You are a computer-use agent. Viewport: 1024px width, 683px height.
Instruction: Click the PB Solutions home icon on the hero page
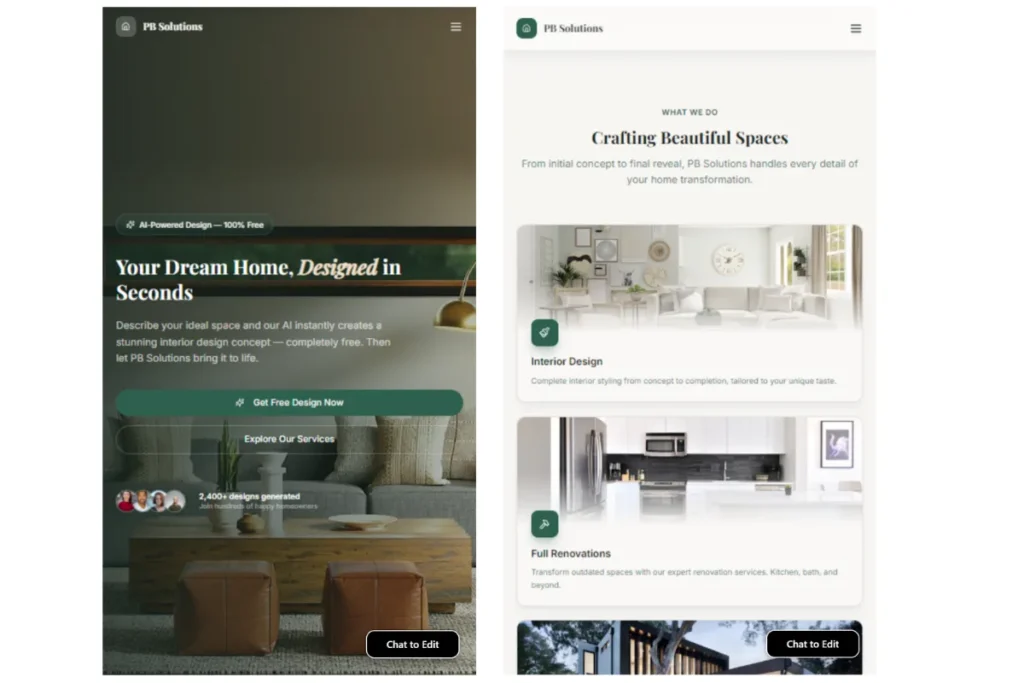point(125,26)
